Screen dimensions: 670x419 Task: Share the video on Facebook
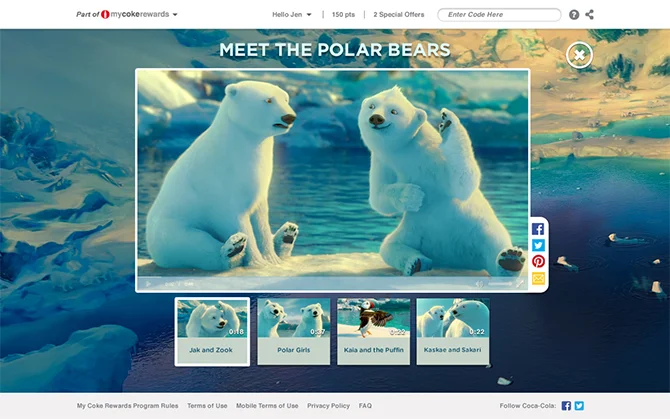[x=538, y=229]
